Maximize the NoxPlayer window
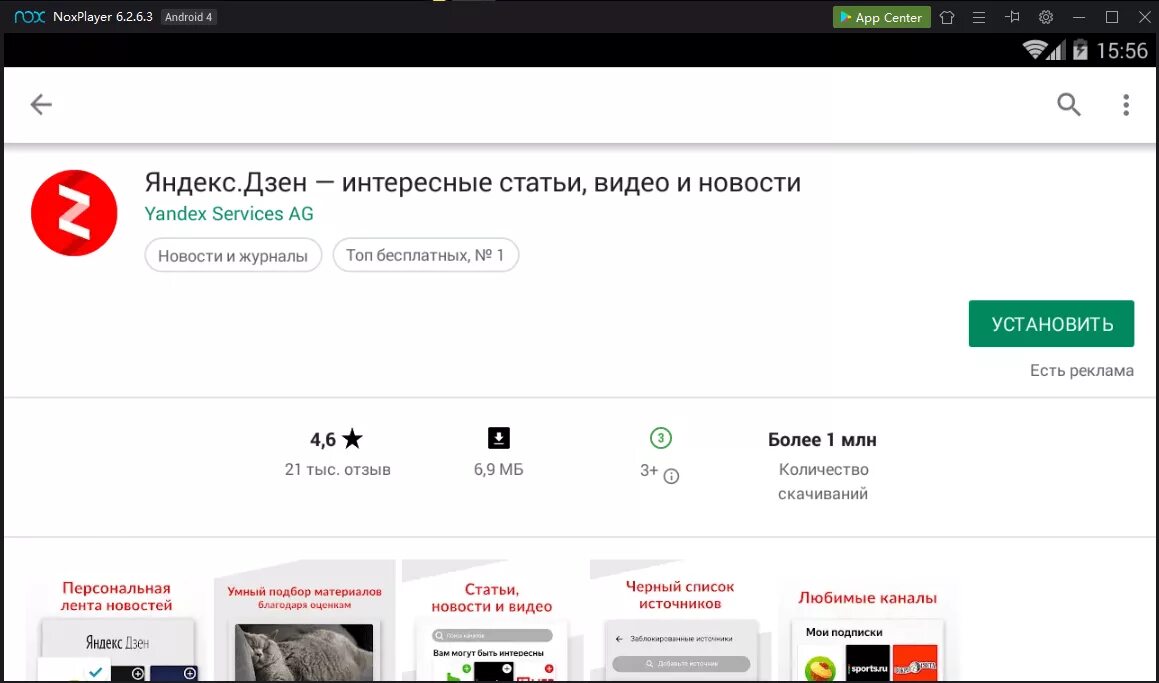Viewport: 1159px width, 683px height. [1112, 17]
